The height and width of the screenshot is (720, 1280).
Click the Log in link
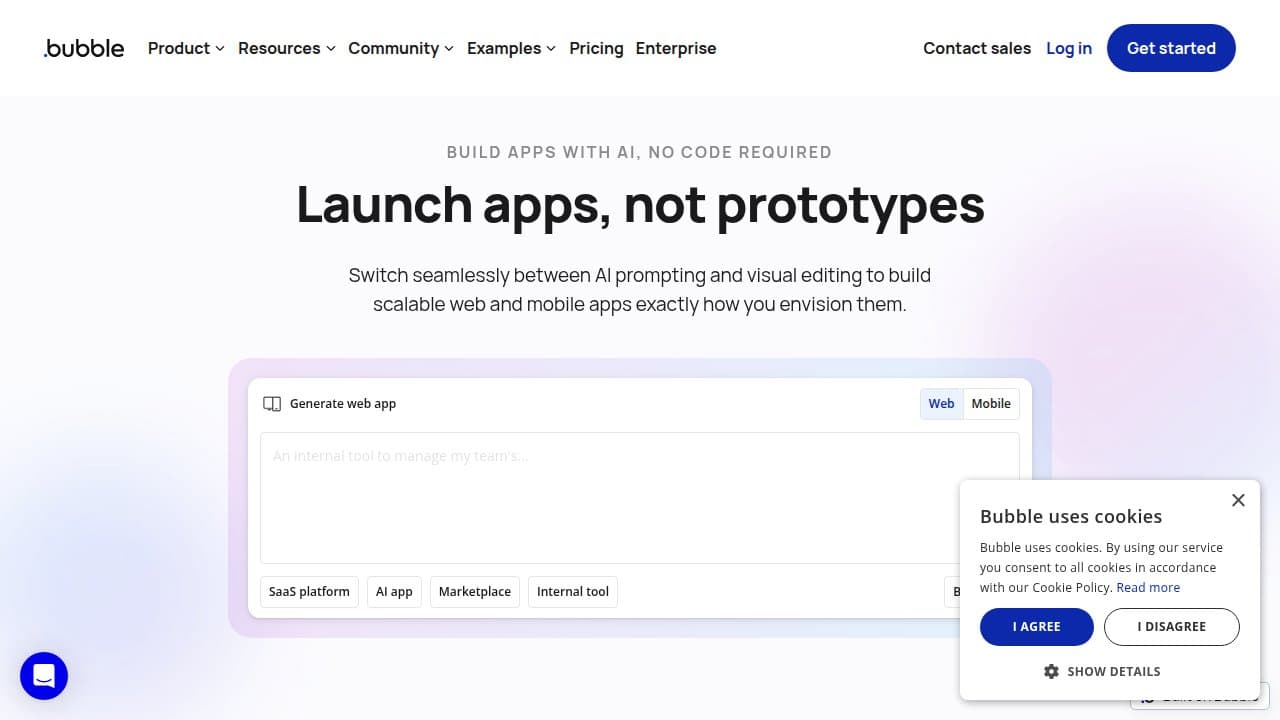(1069, 48)
